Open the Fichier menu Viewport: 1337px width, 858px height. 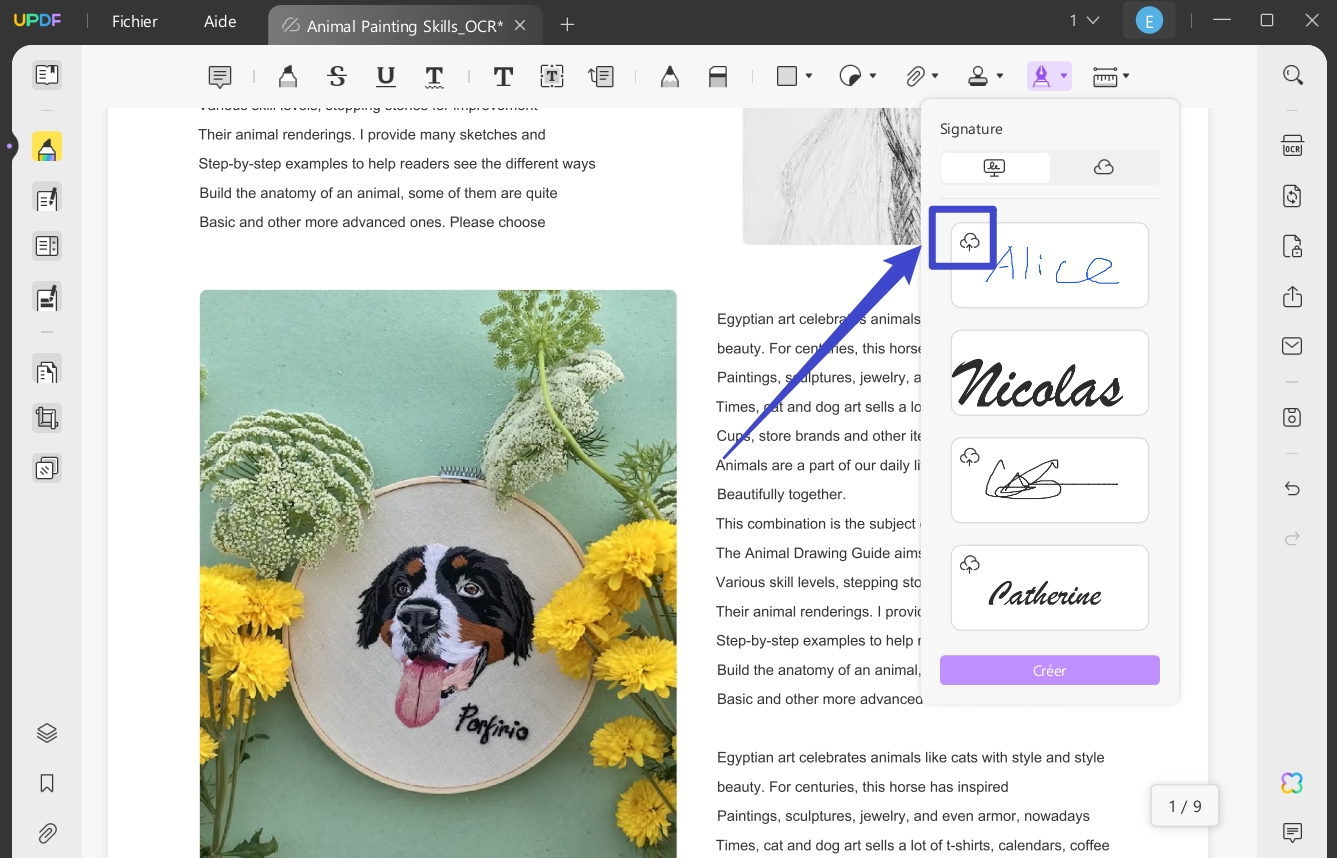coord(134,21)
